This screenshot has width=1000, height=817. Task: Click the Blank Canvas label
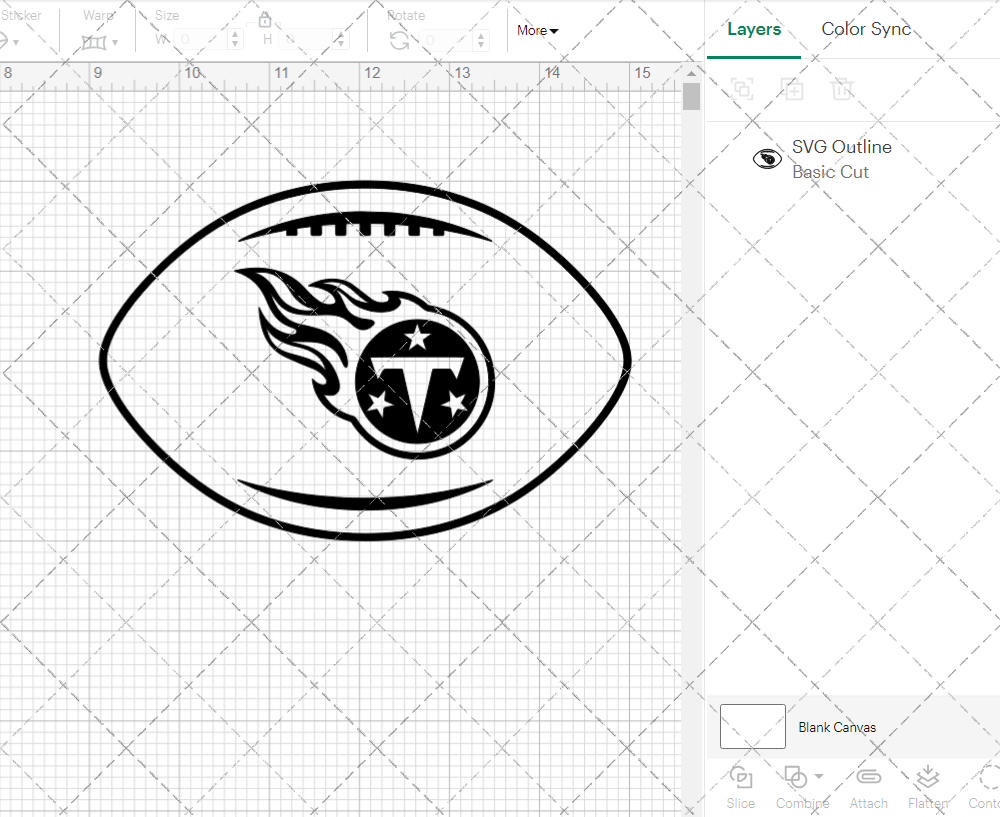coord(837,727)
